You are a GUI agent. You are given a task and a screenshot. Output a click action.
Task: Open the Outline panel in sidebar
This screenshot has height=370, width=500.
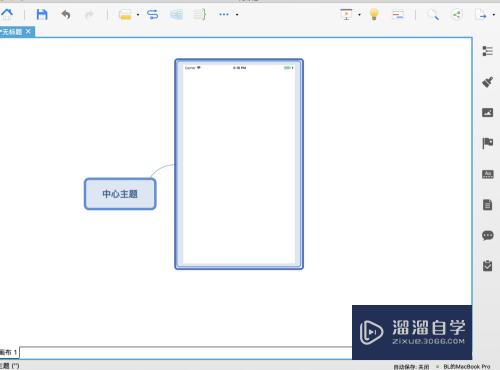coord(487,51)
